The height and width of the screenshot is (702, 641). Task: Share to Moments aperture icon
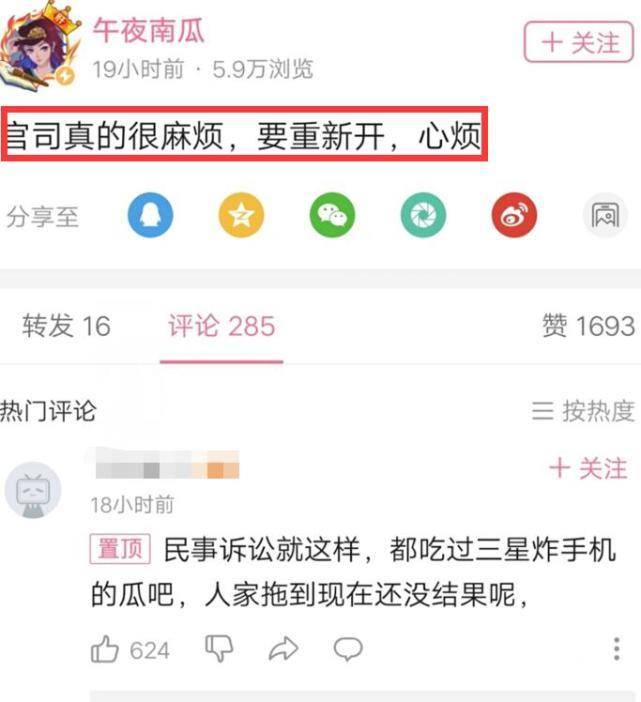tap(423, 215)
